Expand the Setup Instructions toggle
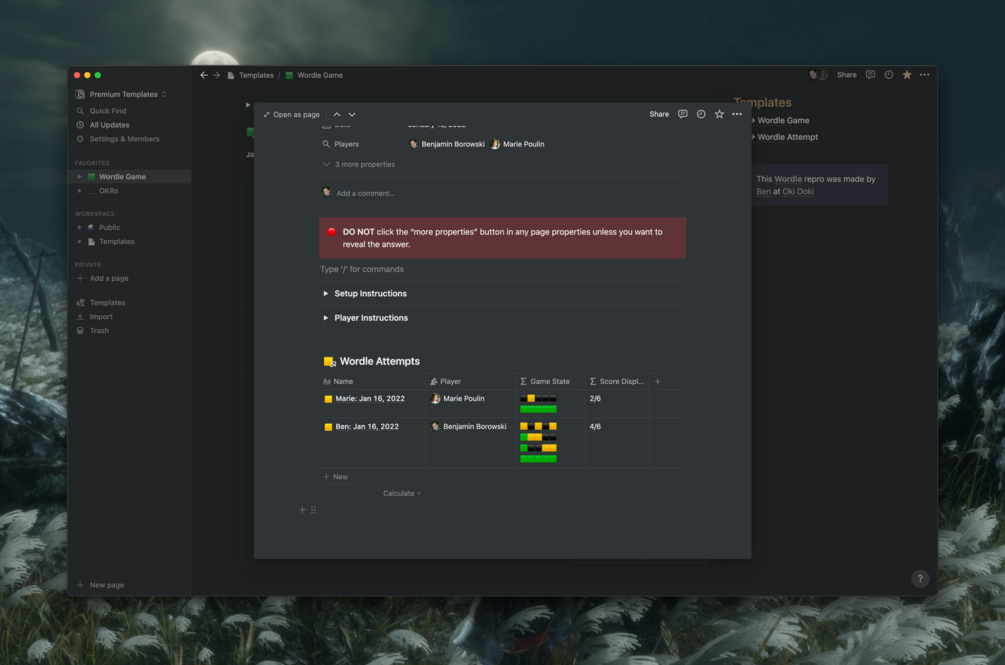 [326, 293]
